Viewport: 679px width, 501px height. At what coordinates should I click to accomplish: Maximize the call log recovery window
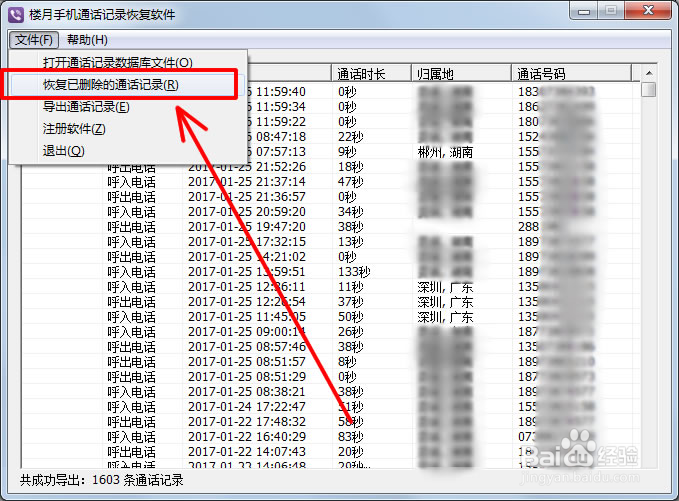[x=611, y=11]
